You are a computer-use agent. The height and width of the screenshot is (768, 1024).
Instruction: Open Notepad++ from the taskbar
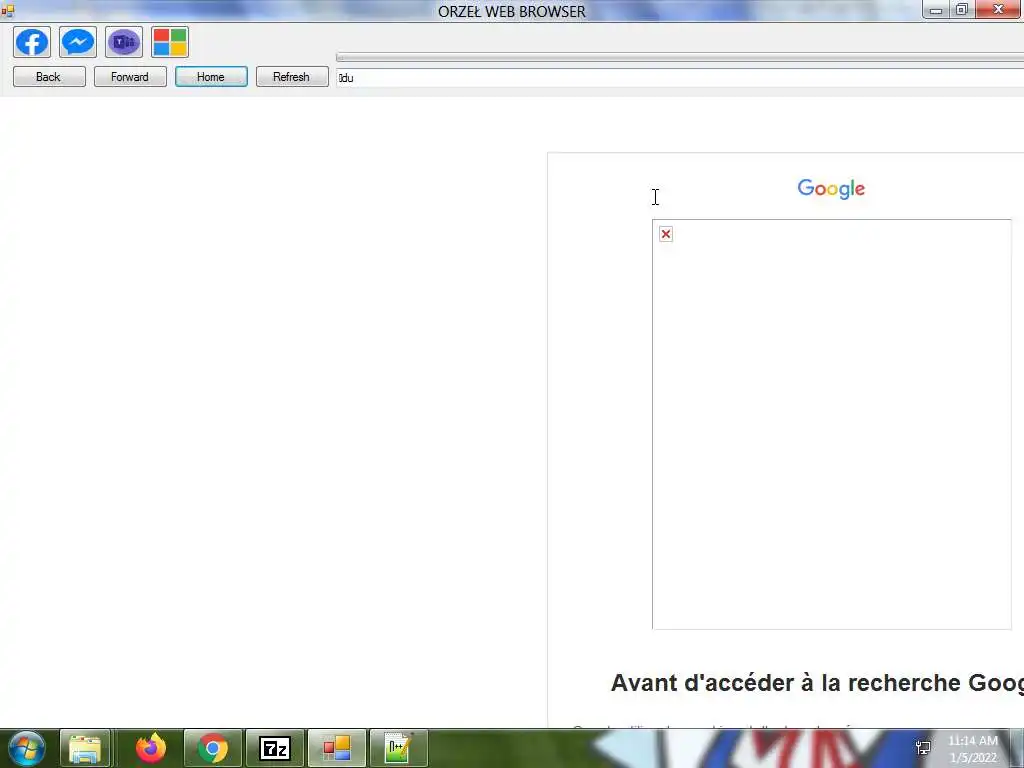point(398,748)
